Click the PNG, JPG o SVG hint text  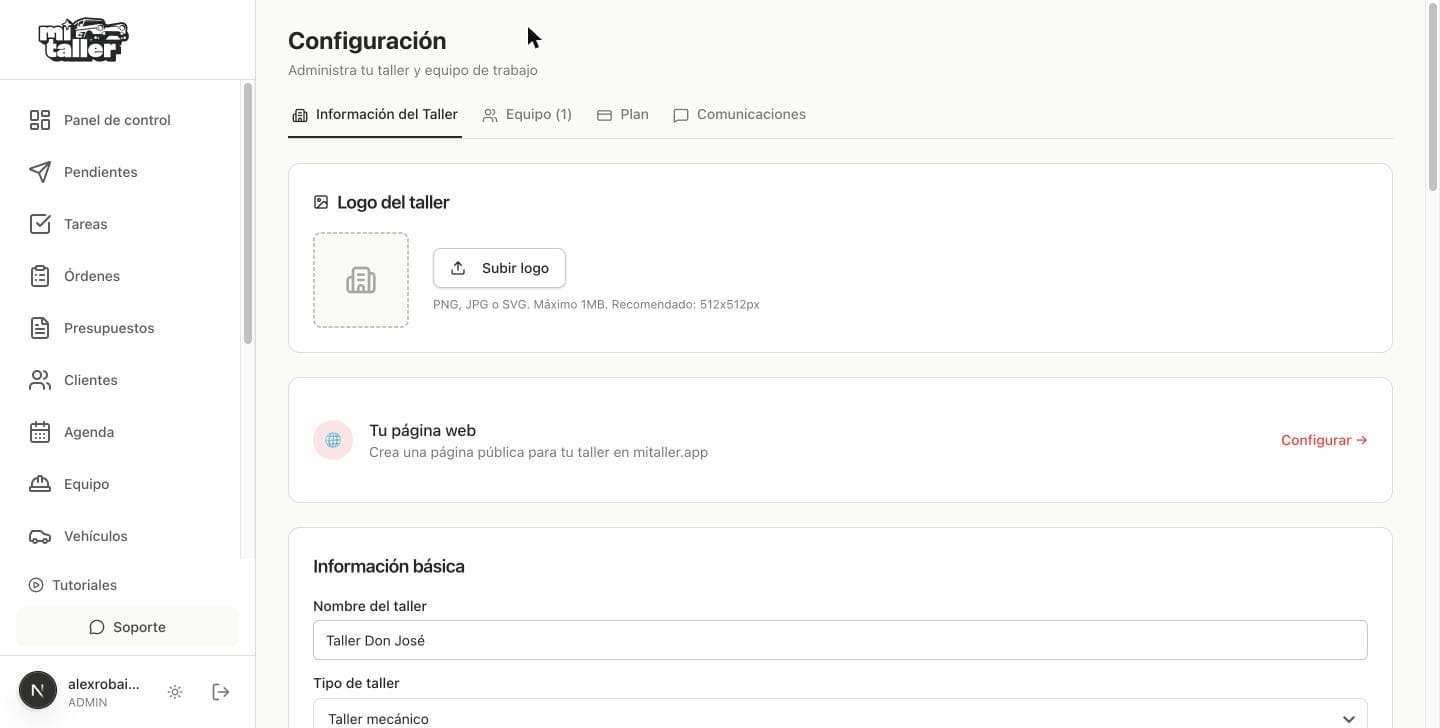tap(596, 304)
